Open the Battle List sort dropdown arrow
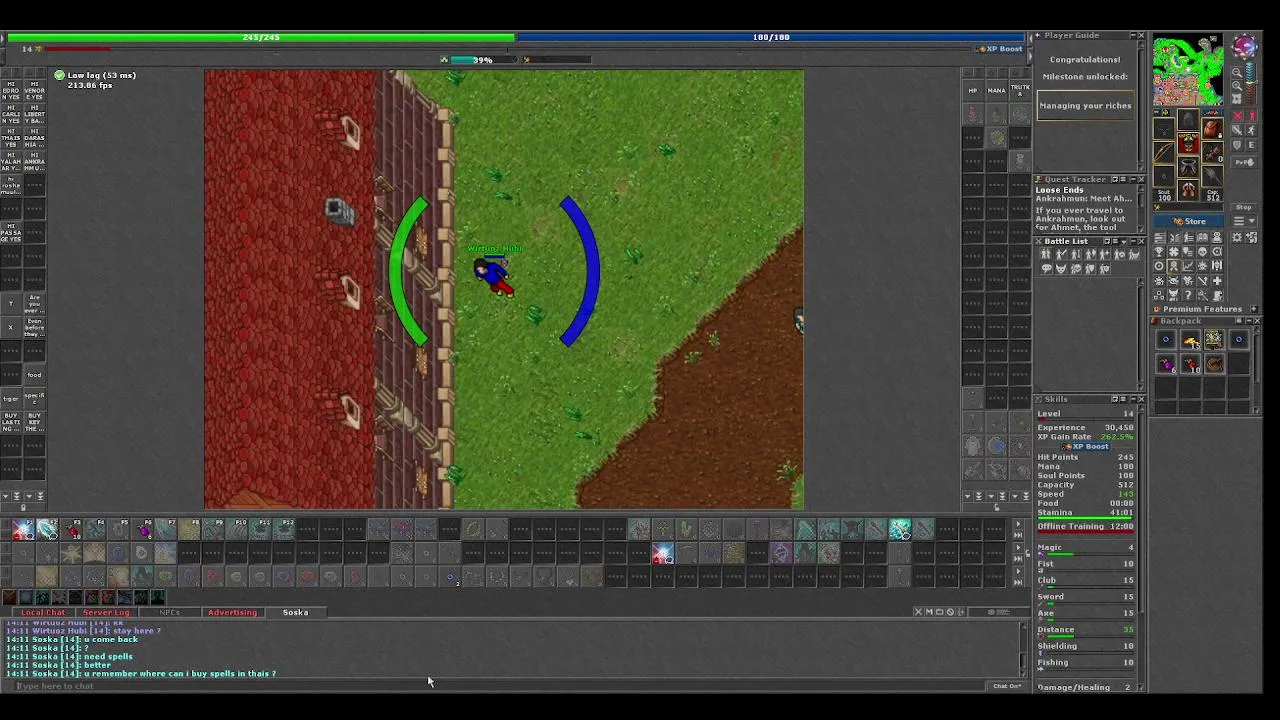The width and height of the screenshot is (1280, 720). 1124,241
